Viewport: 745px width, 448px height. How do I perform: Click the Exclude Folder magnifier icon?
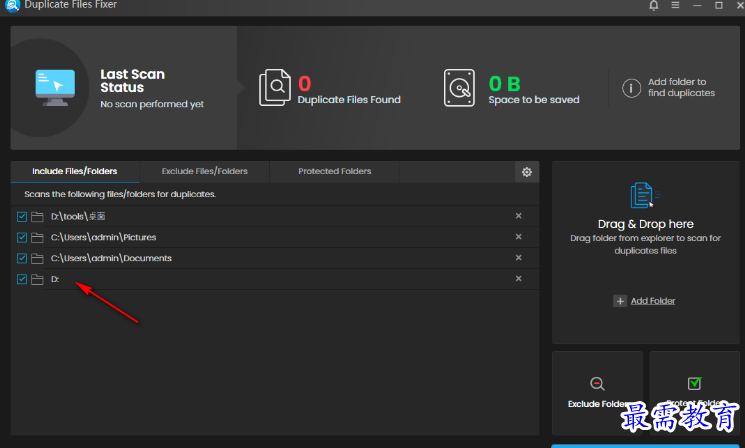click(597, 383)
